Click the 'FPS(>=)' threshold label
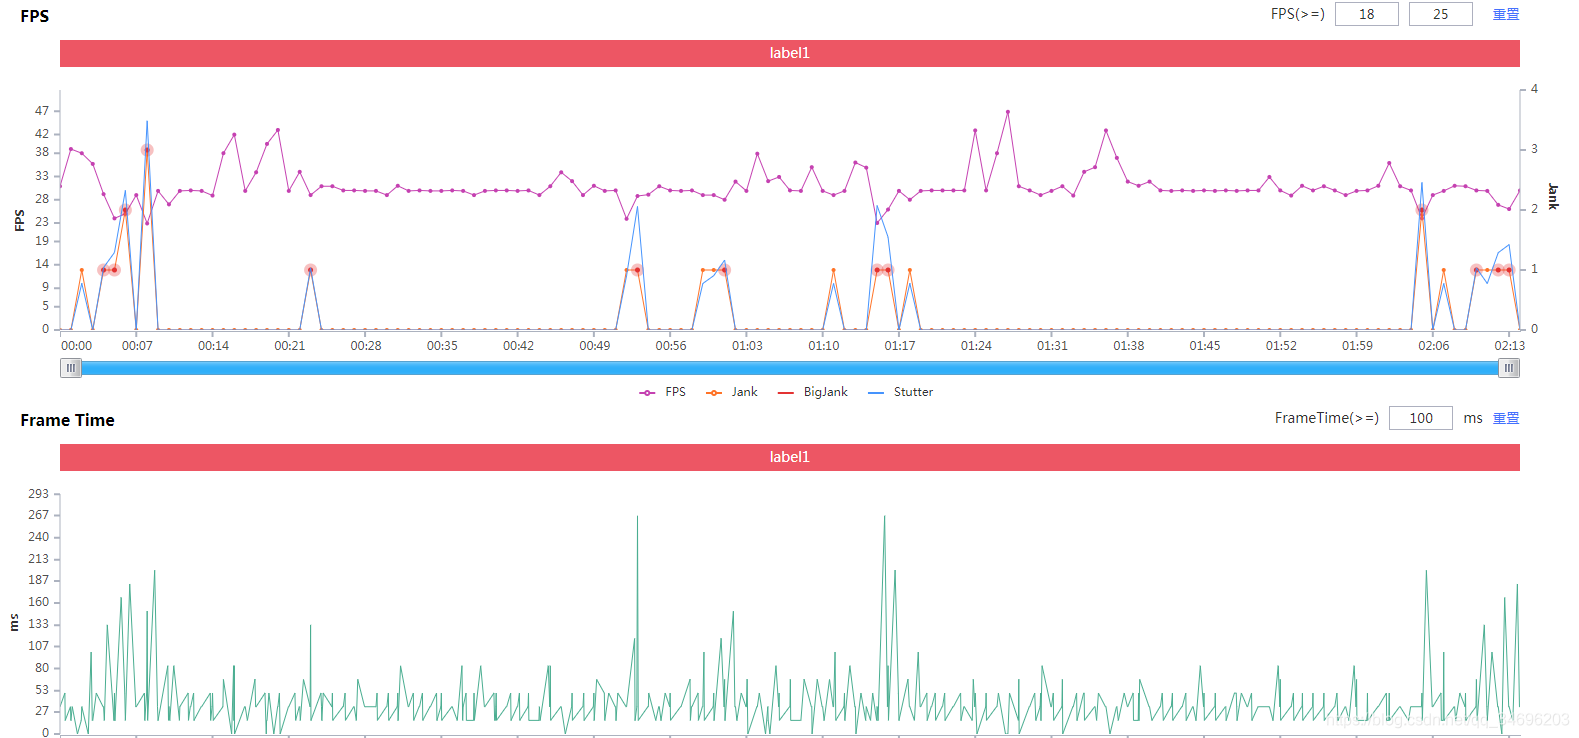The height and width of the screenshot is (738, 1579). click(x=1298, y=14)
